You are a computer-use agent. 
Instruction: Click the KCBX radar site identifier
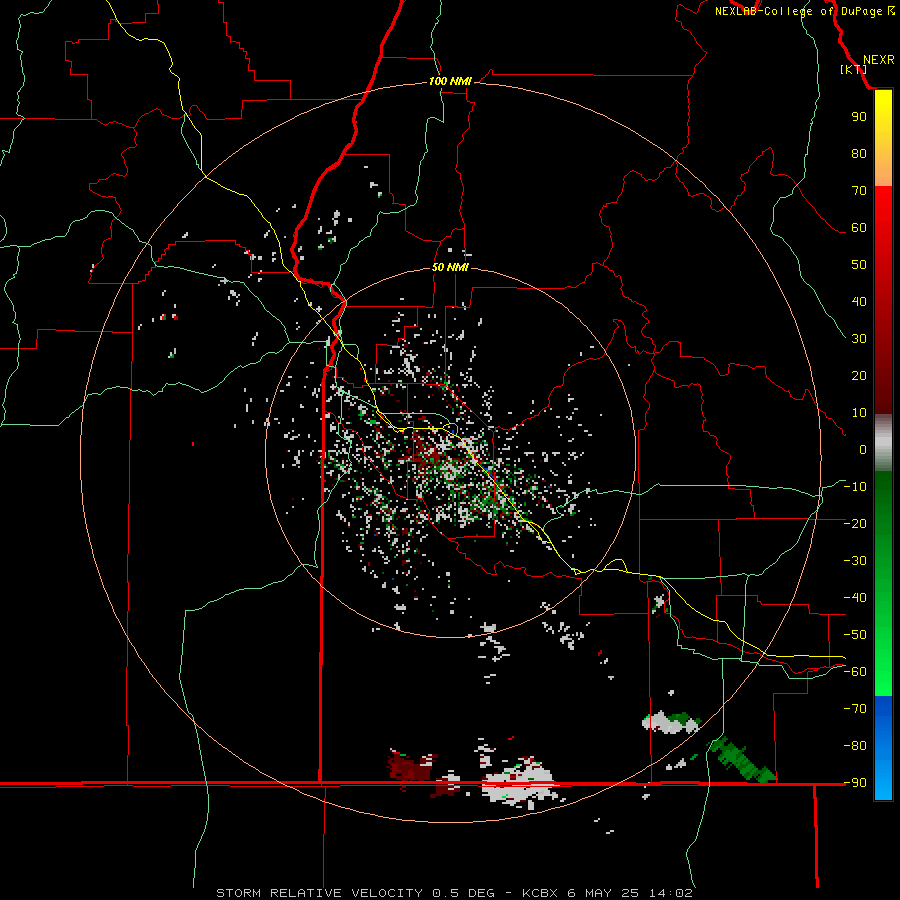pyautogui.click(x=540, y=893)
